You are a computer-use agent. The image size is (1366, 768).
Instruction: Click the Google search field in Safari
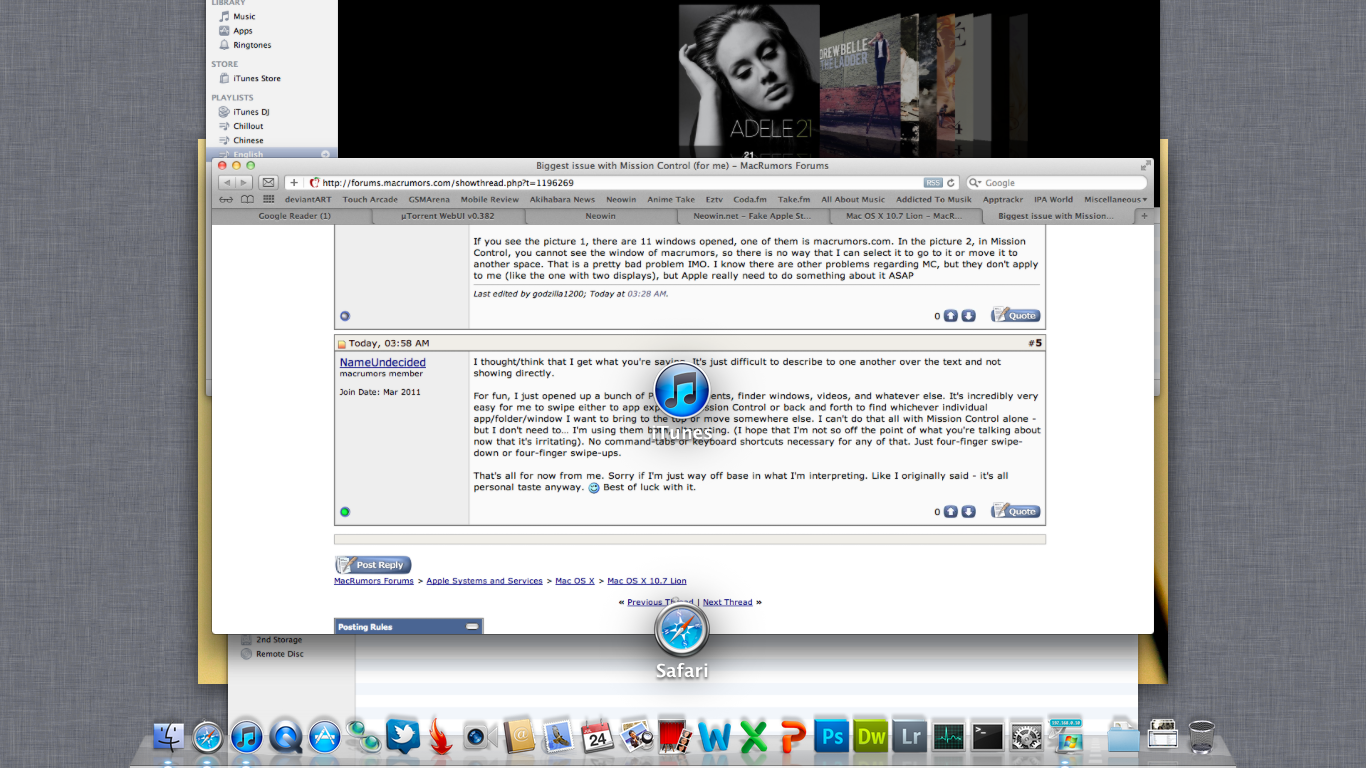tap(1056, 183)
